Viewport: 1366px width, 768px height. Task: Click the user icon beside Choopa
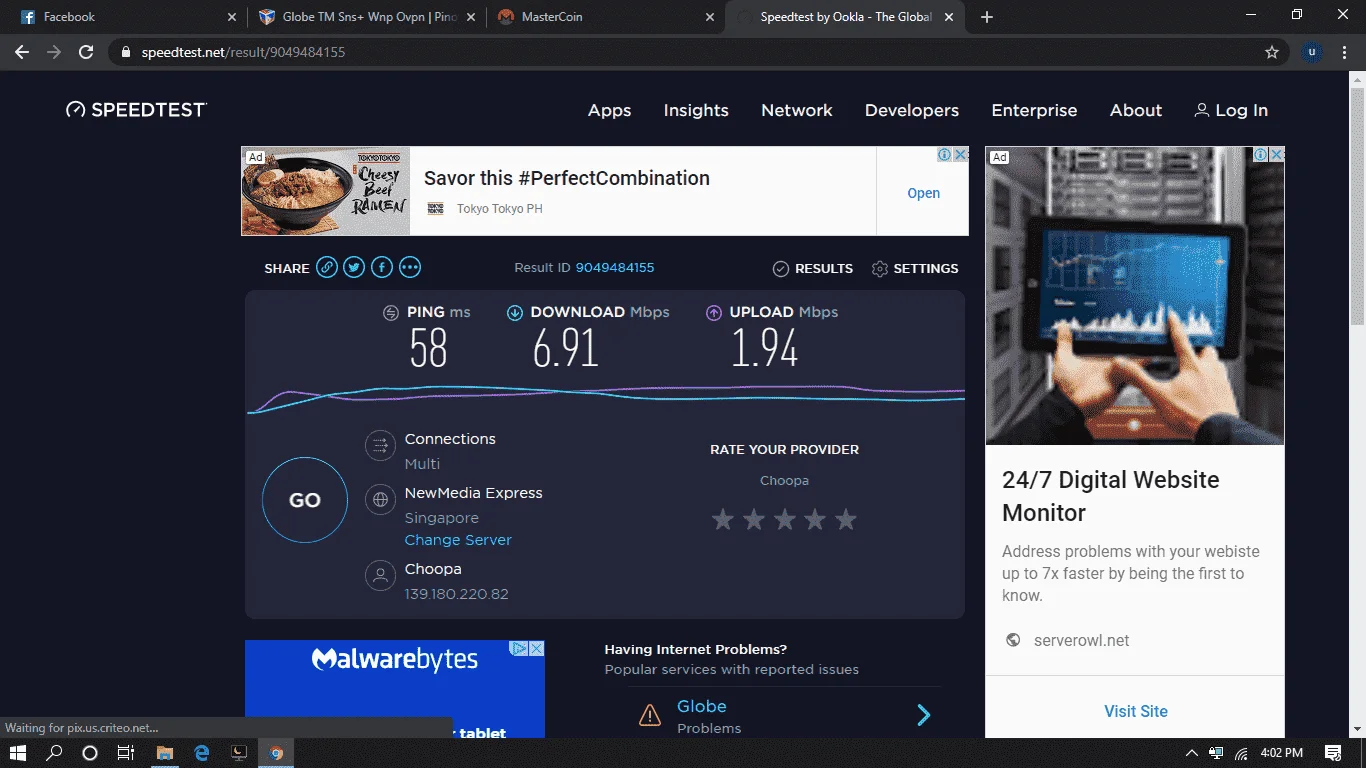[380, 575]
